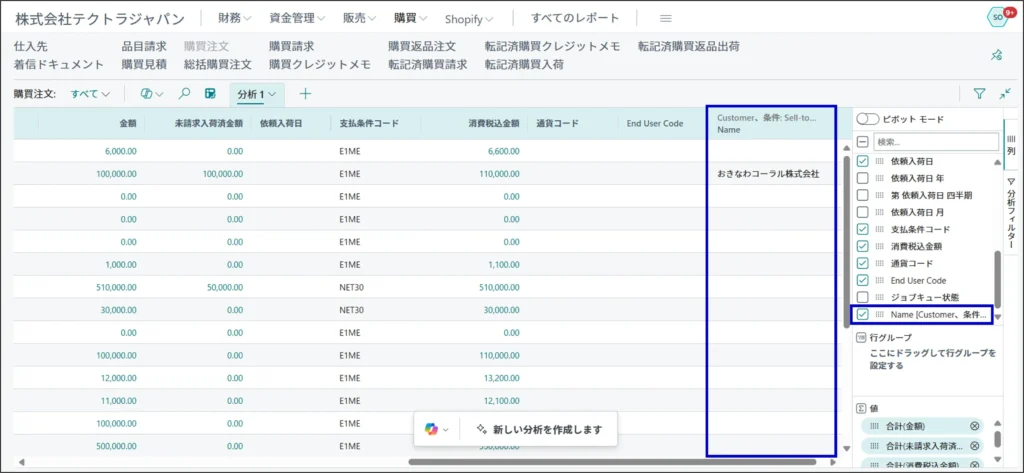Add a new analysis tab with plus icon
The height and width of the screenshot is (473, 1024).
coord(306,94)
